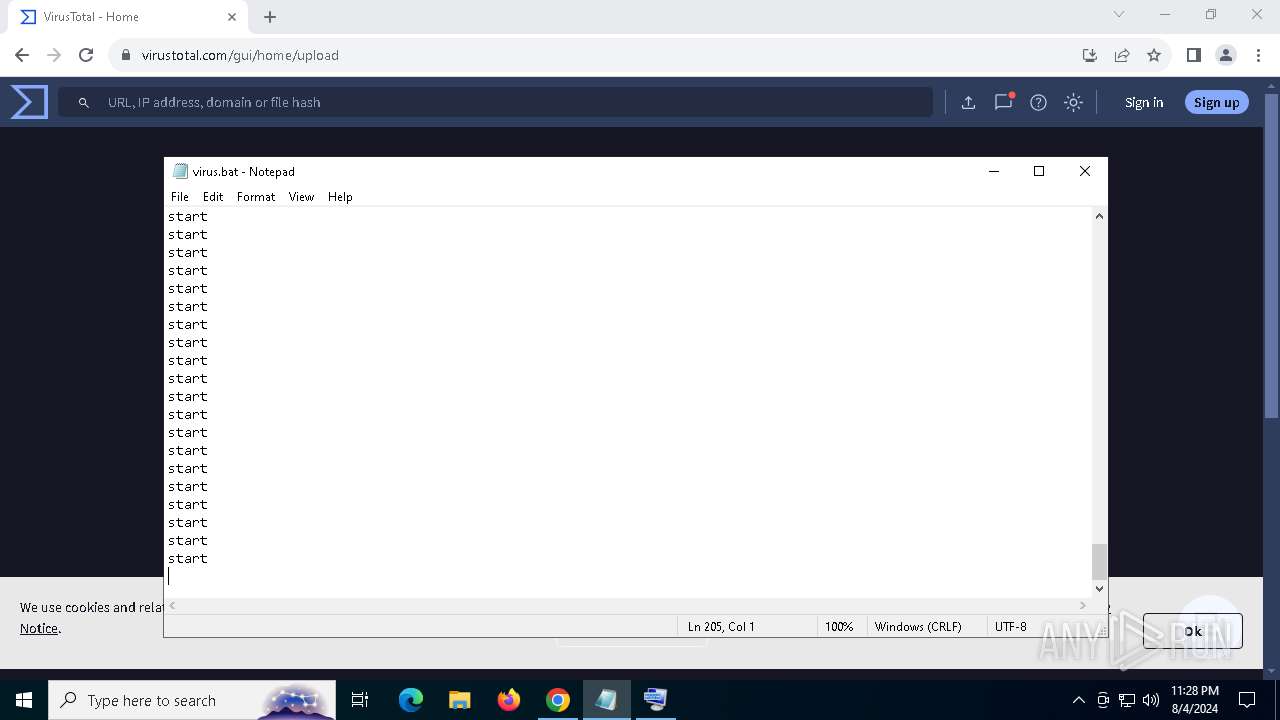Open a new Chrome tab
Viewport: 1280px width, 720px height.
coord(270,17)
